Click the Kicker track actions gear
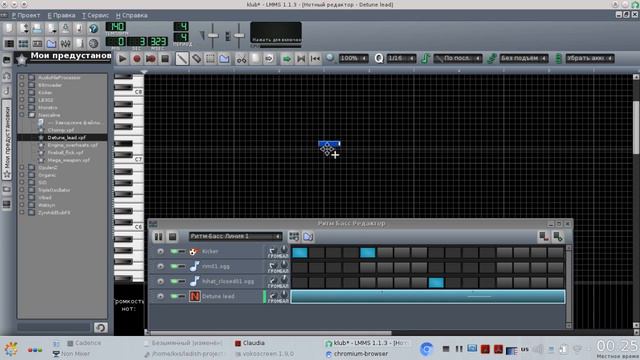Screen dimensions: 640x360 pos(160,251)
